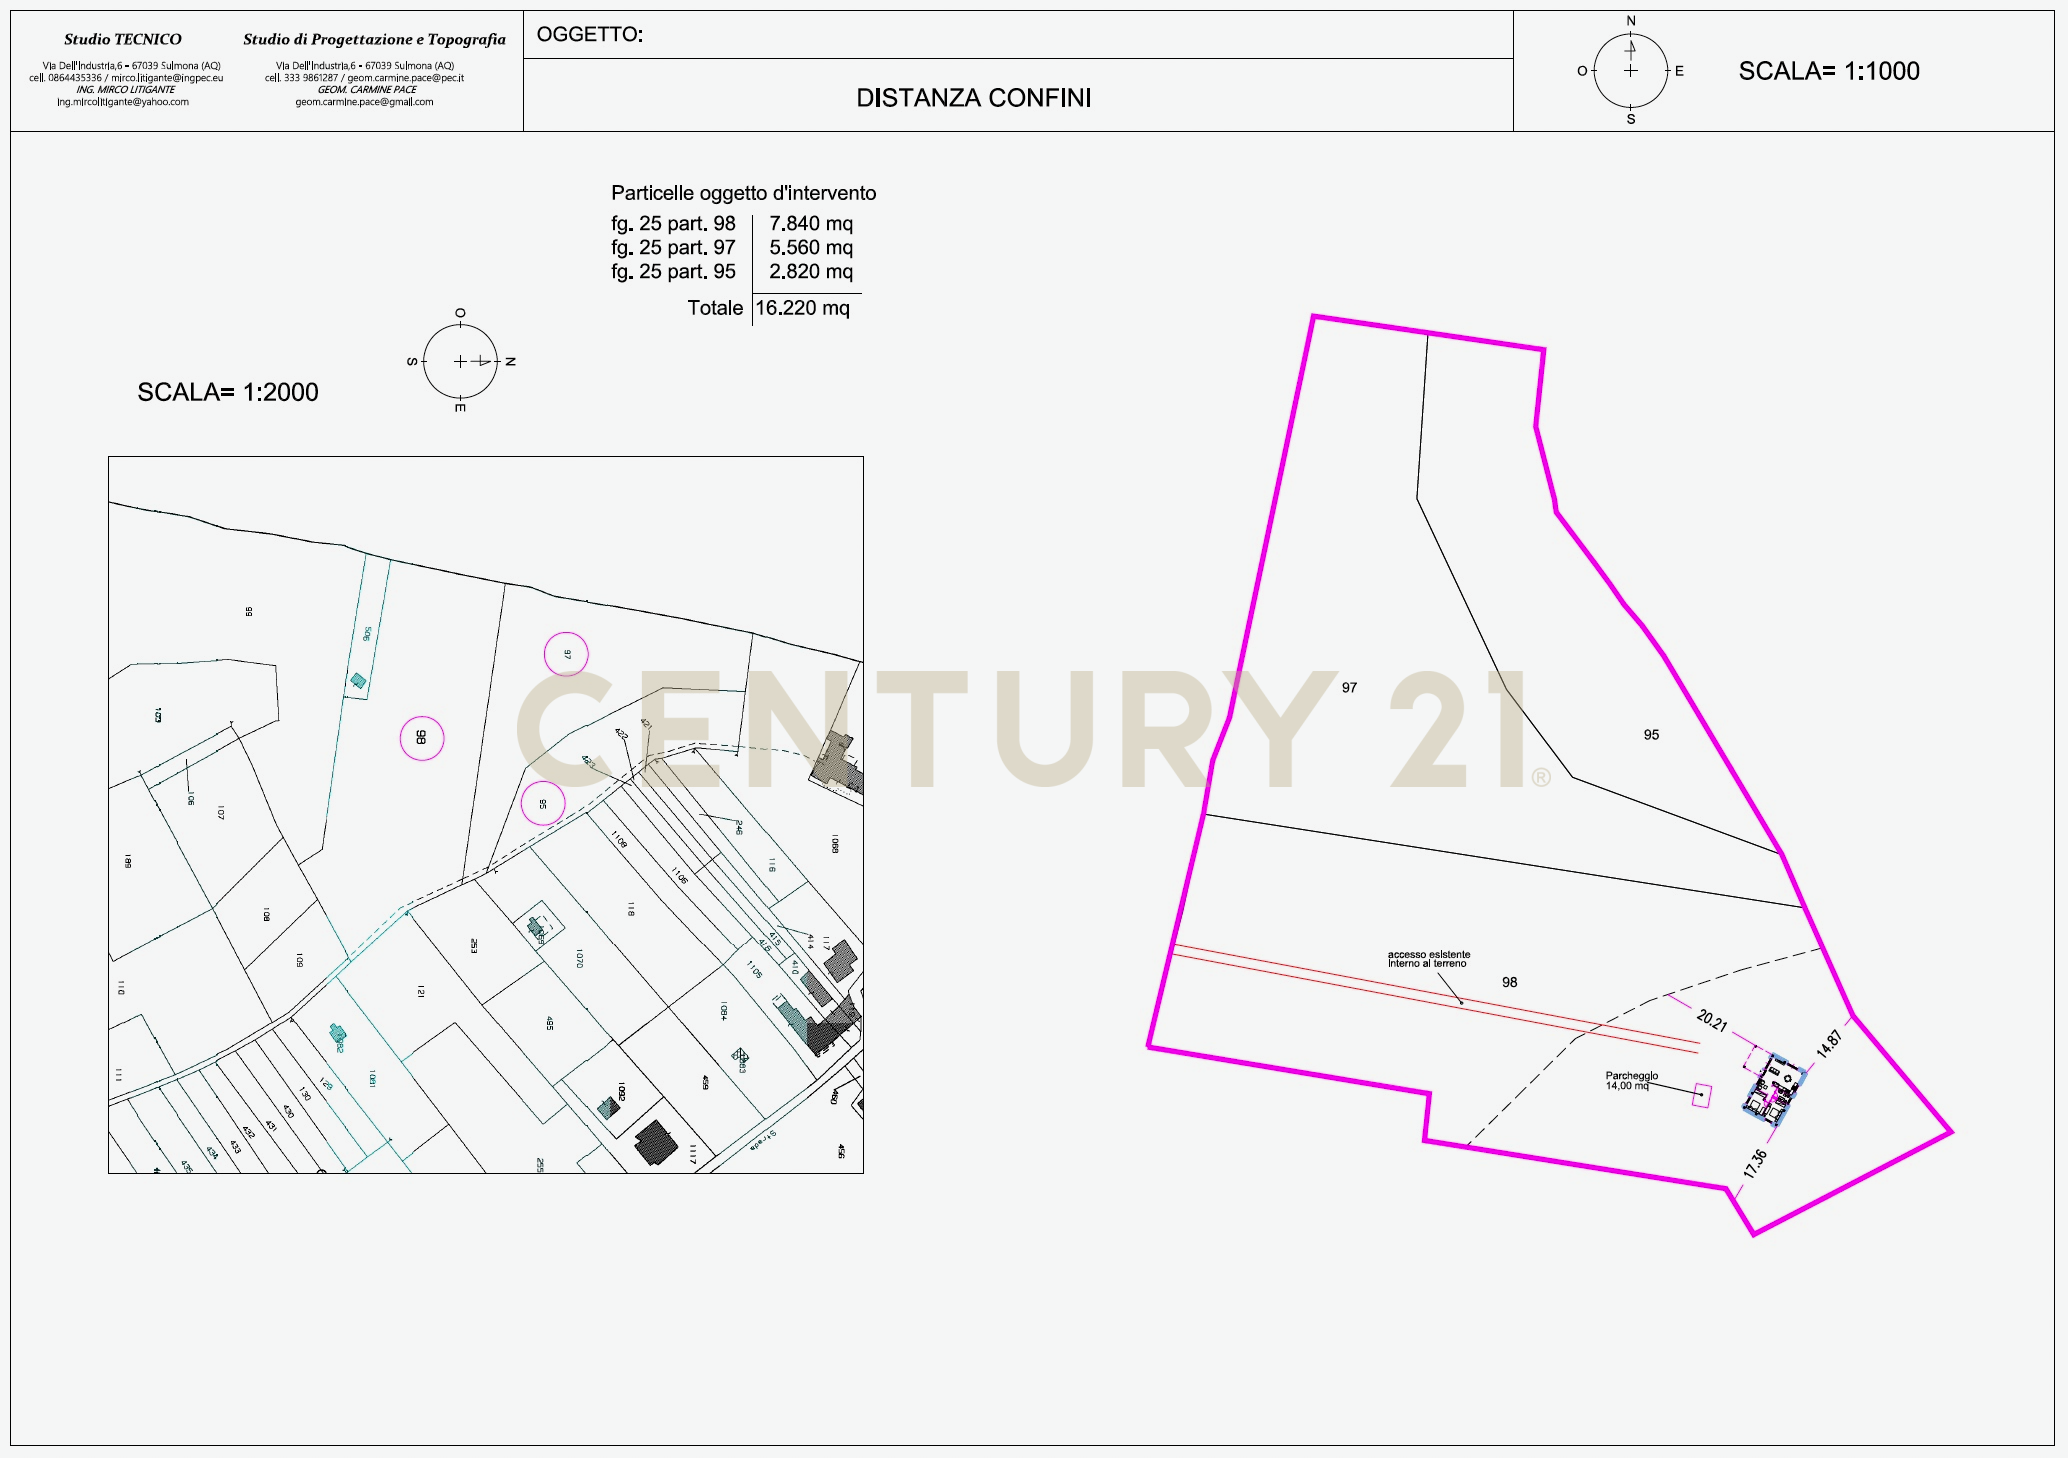The width and height of the screenshot is (2068, 1458).
Task: Click the "accesso esistente interno al terreno" note
Action: pos(1429,959)
